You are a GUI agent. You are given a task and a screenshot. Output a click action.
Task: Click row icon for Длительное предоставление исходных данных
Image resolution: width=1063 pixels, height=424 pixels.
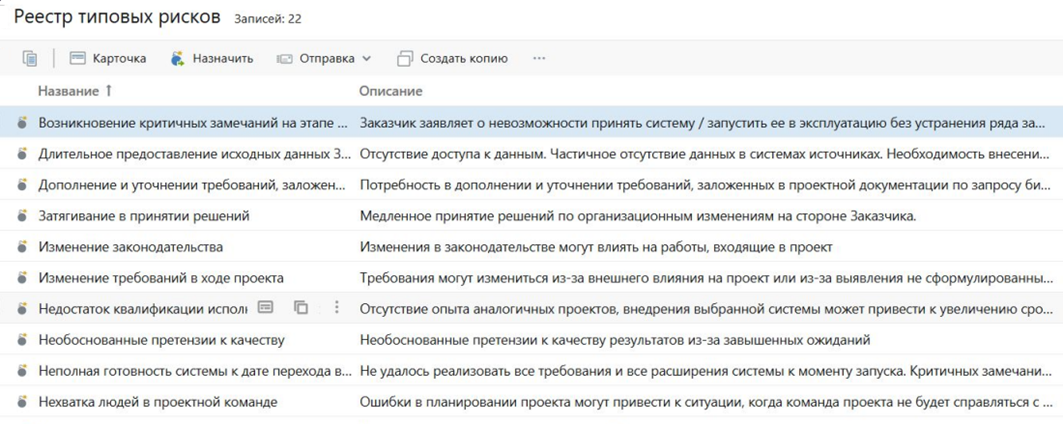(x=22, y=154)
